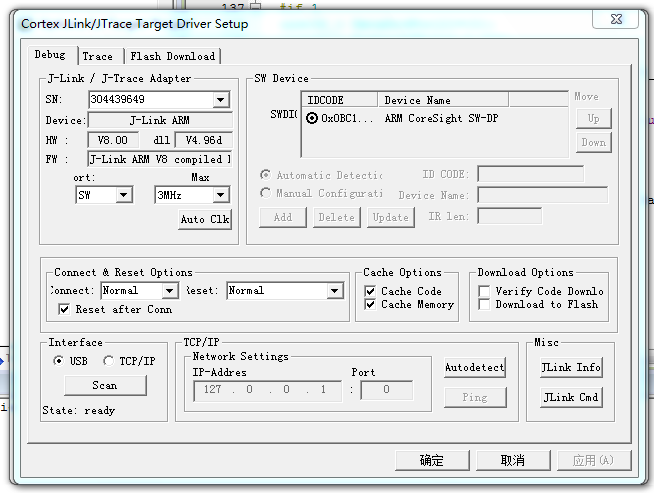Click ARM CoreSight SW-DP device name
Image resolution: width=654 pixels, height=493 pixels.
click(x=441, y=118)
